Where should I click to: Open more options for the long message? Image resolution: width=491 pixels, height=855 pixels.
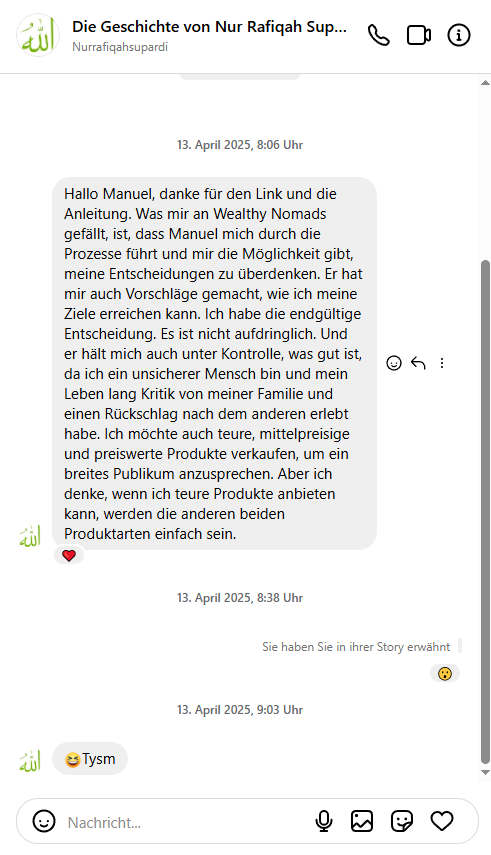[442, 363]
